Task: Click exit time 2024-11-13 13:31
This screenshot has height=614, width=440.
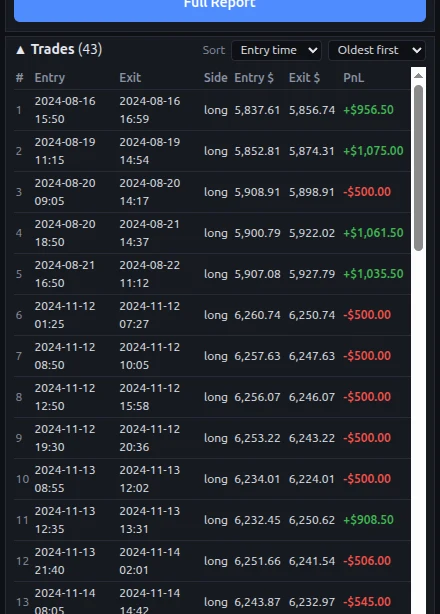Action: click(x=150, y=520)
